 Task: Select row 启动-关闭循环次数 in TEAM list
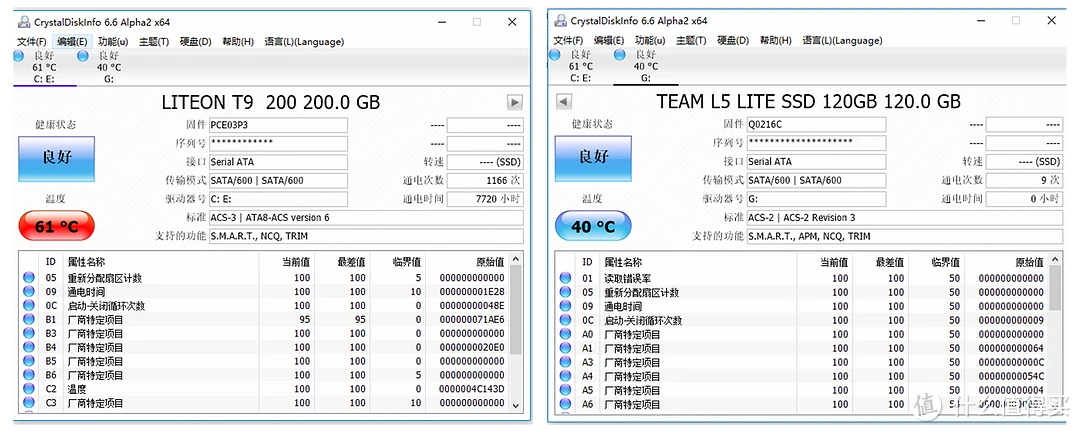tap(802, 320)
